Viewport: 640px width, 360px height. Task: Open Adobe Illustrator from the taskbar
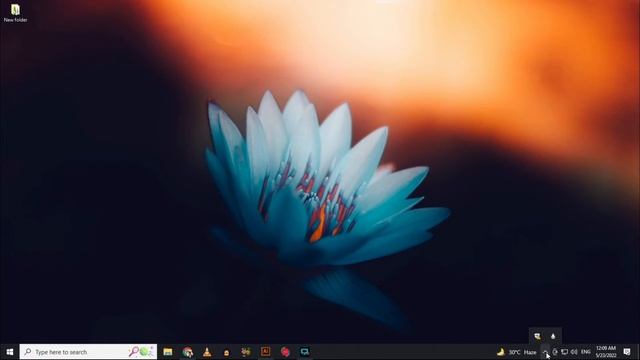(x=266, y=351)
